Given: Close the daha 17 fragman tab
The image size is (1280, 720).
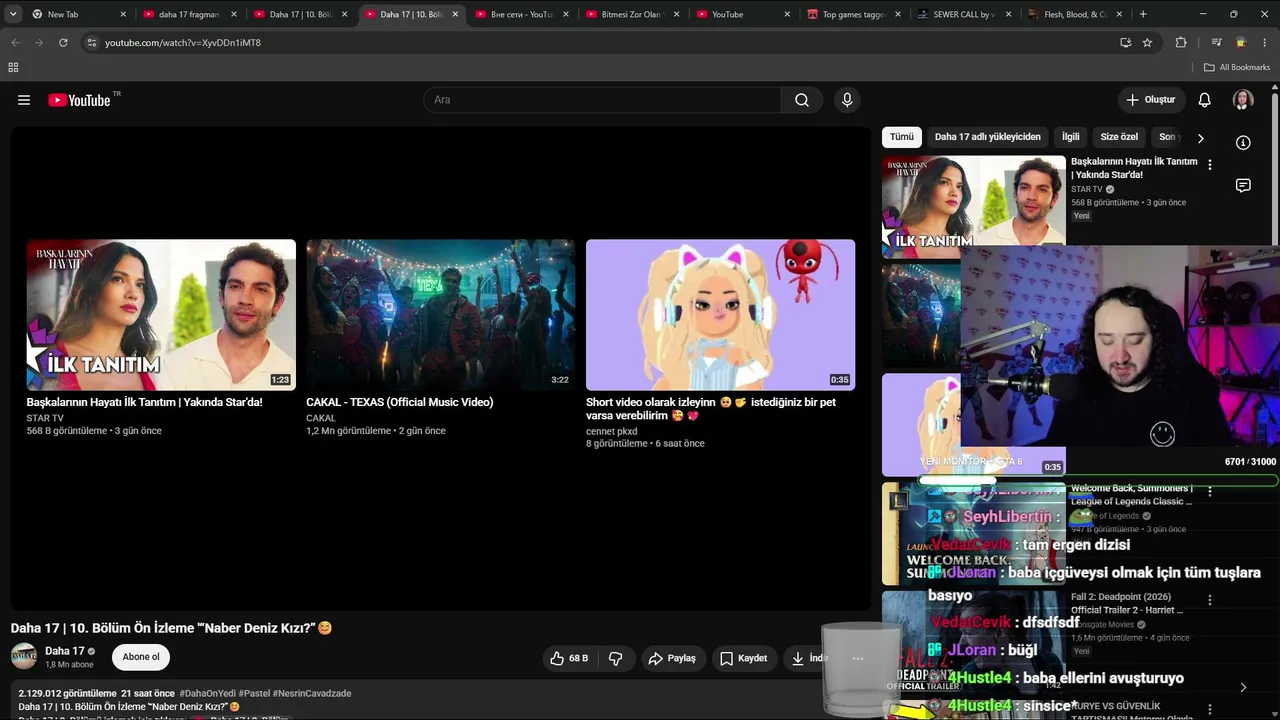Looking at the screenshot, I should 234,15.
